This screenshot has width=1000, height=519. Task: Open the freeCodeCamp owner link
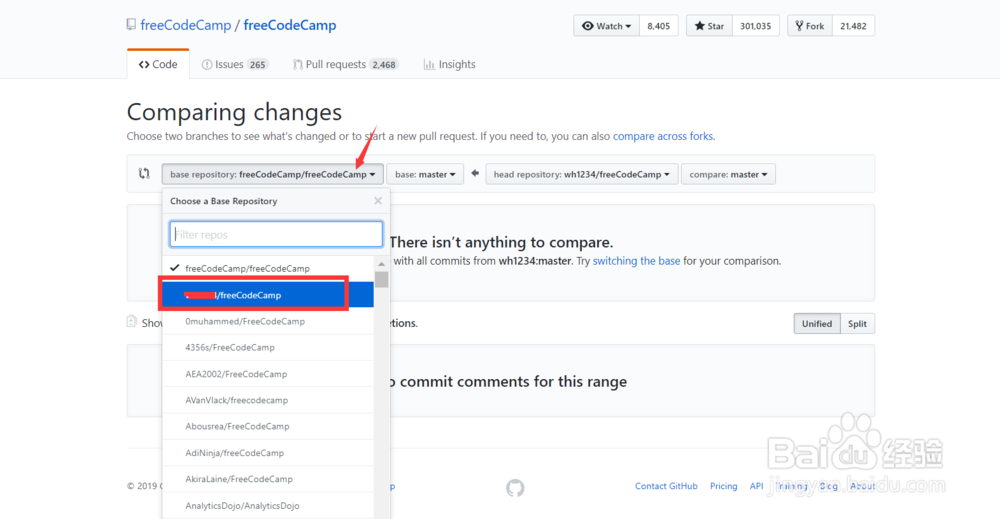pyautogui.click(x=186, y=26)
